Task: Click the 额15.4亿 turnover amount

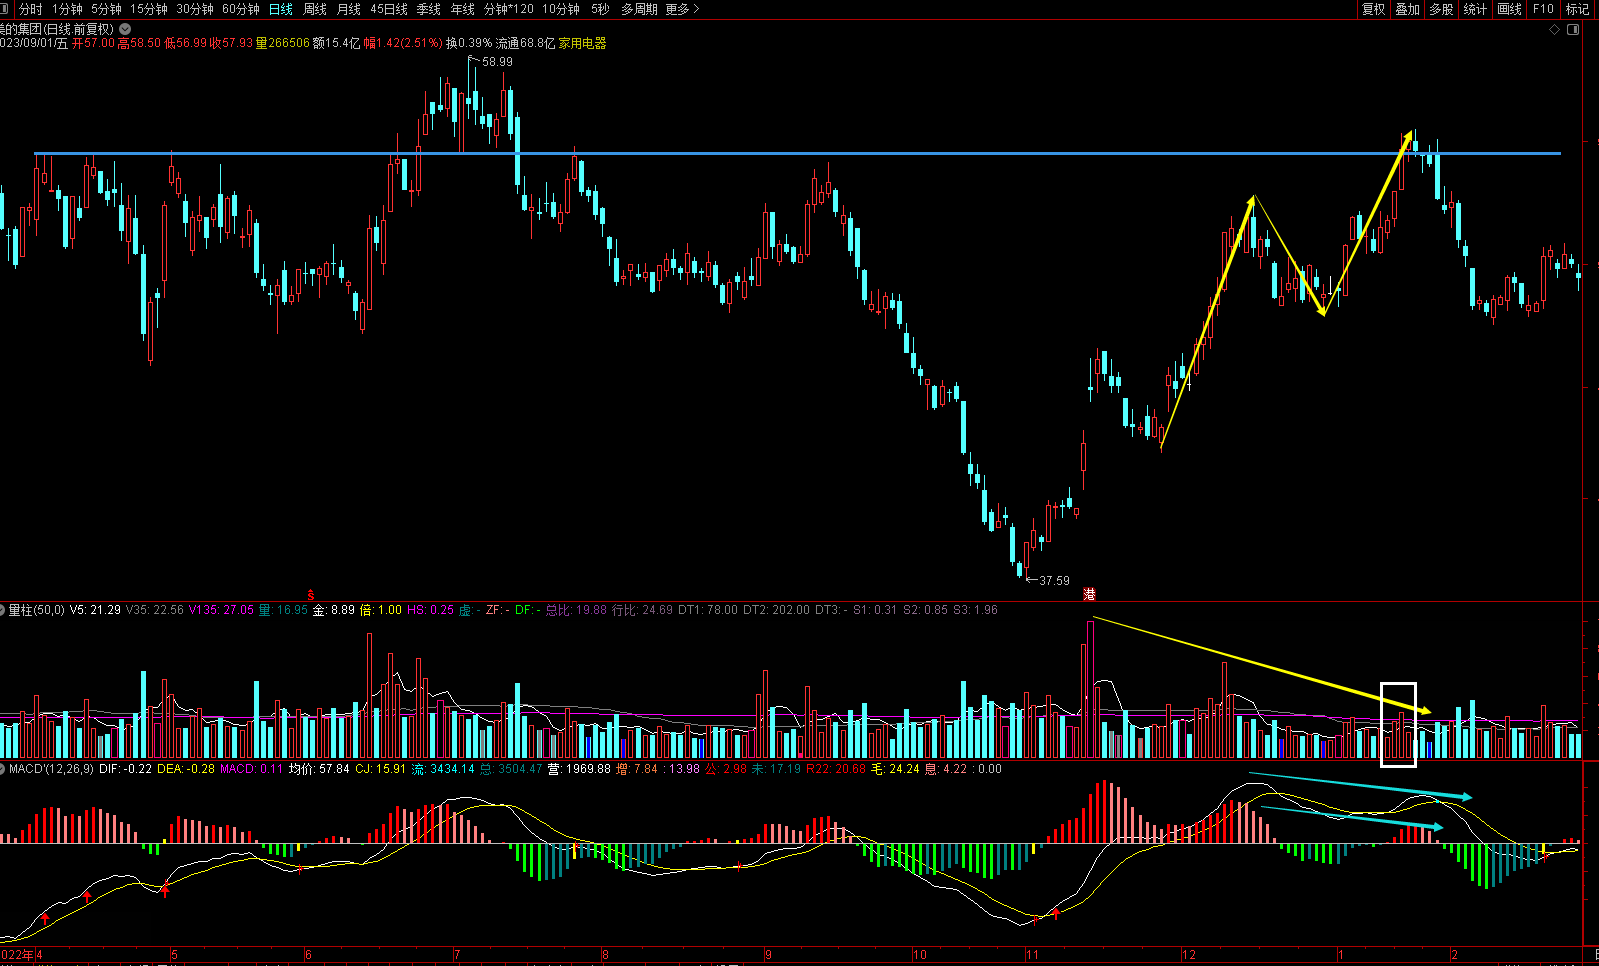Action: click(336, 43)
